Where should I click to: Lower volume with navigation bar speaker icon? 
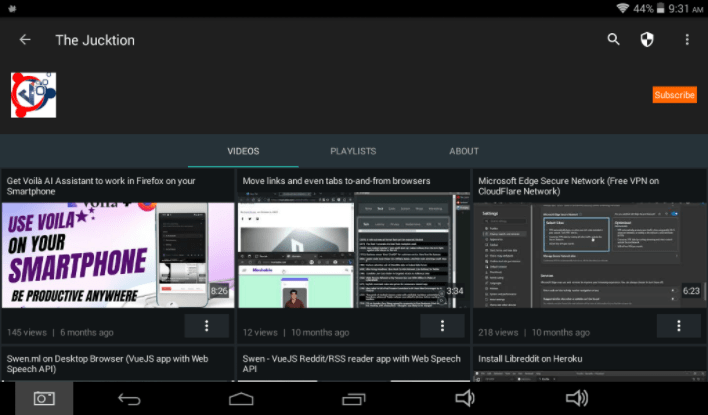tap(465, 398)
